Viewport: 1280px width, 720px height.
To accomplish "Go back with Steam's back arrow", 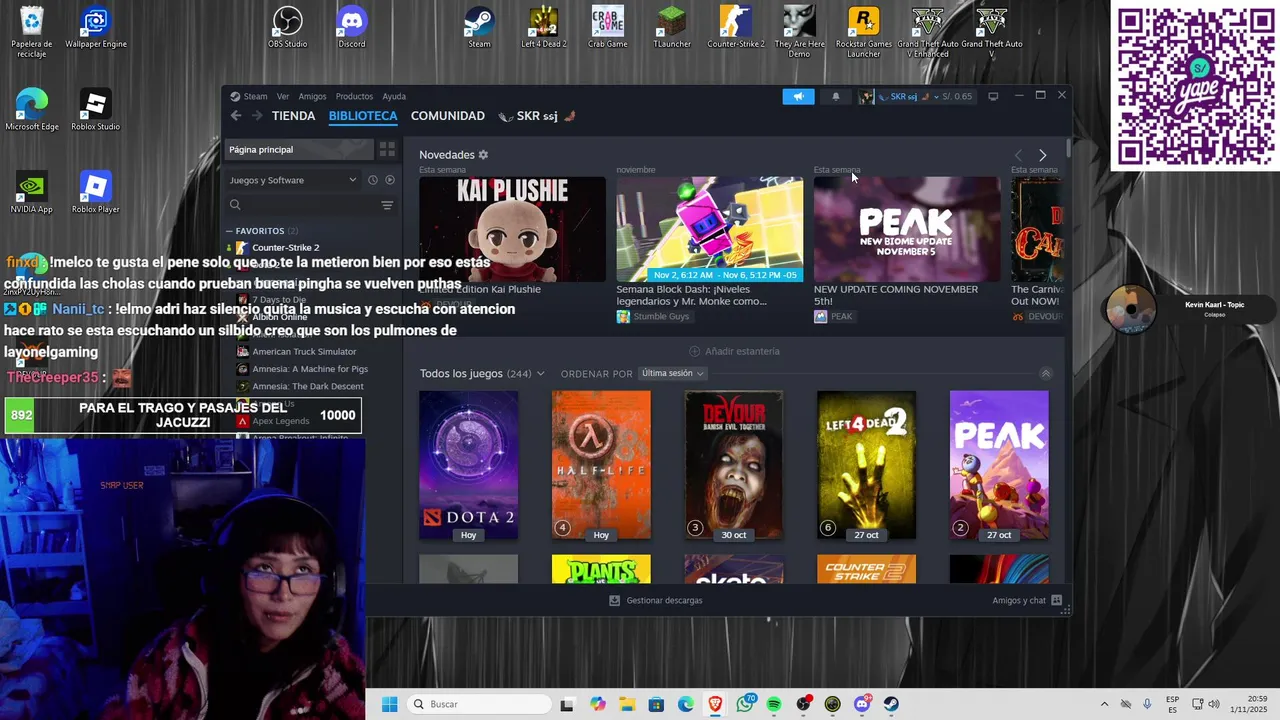I will [x=236, y=116].
